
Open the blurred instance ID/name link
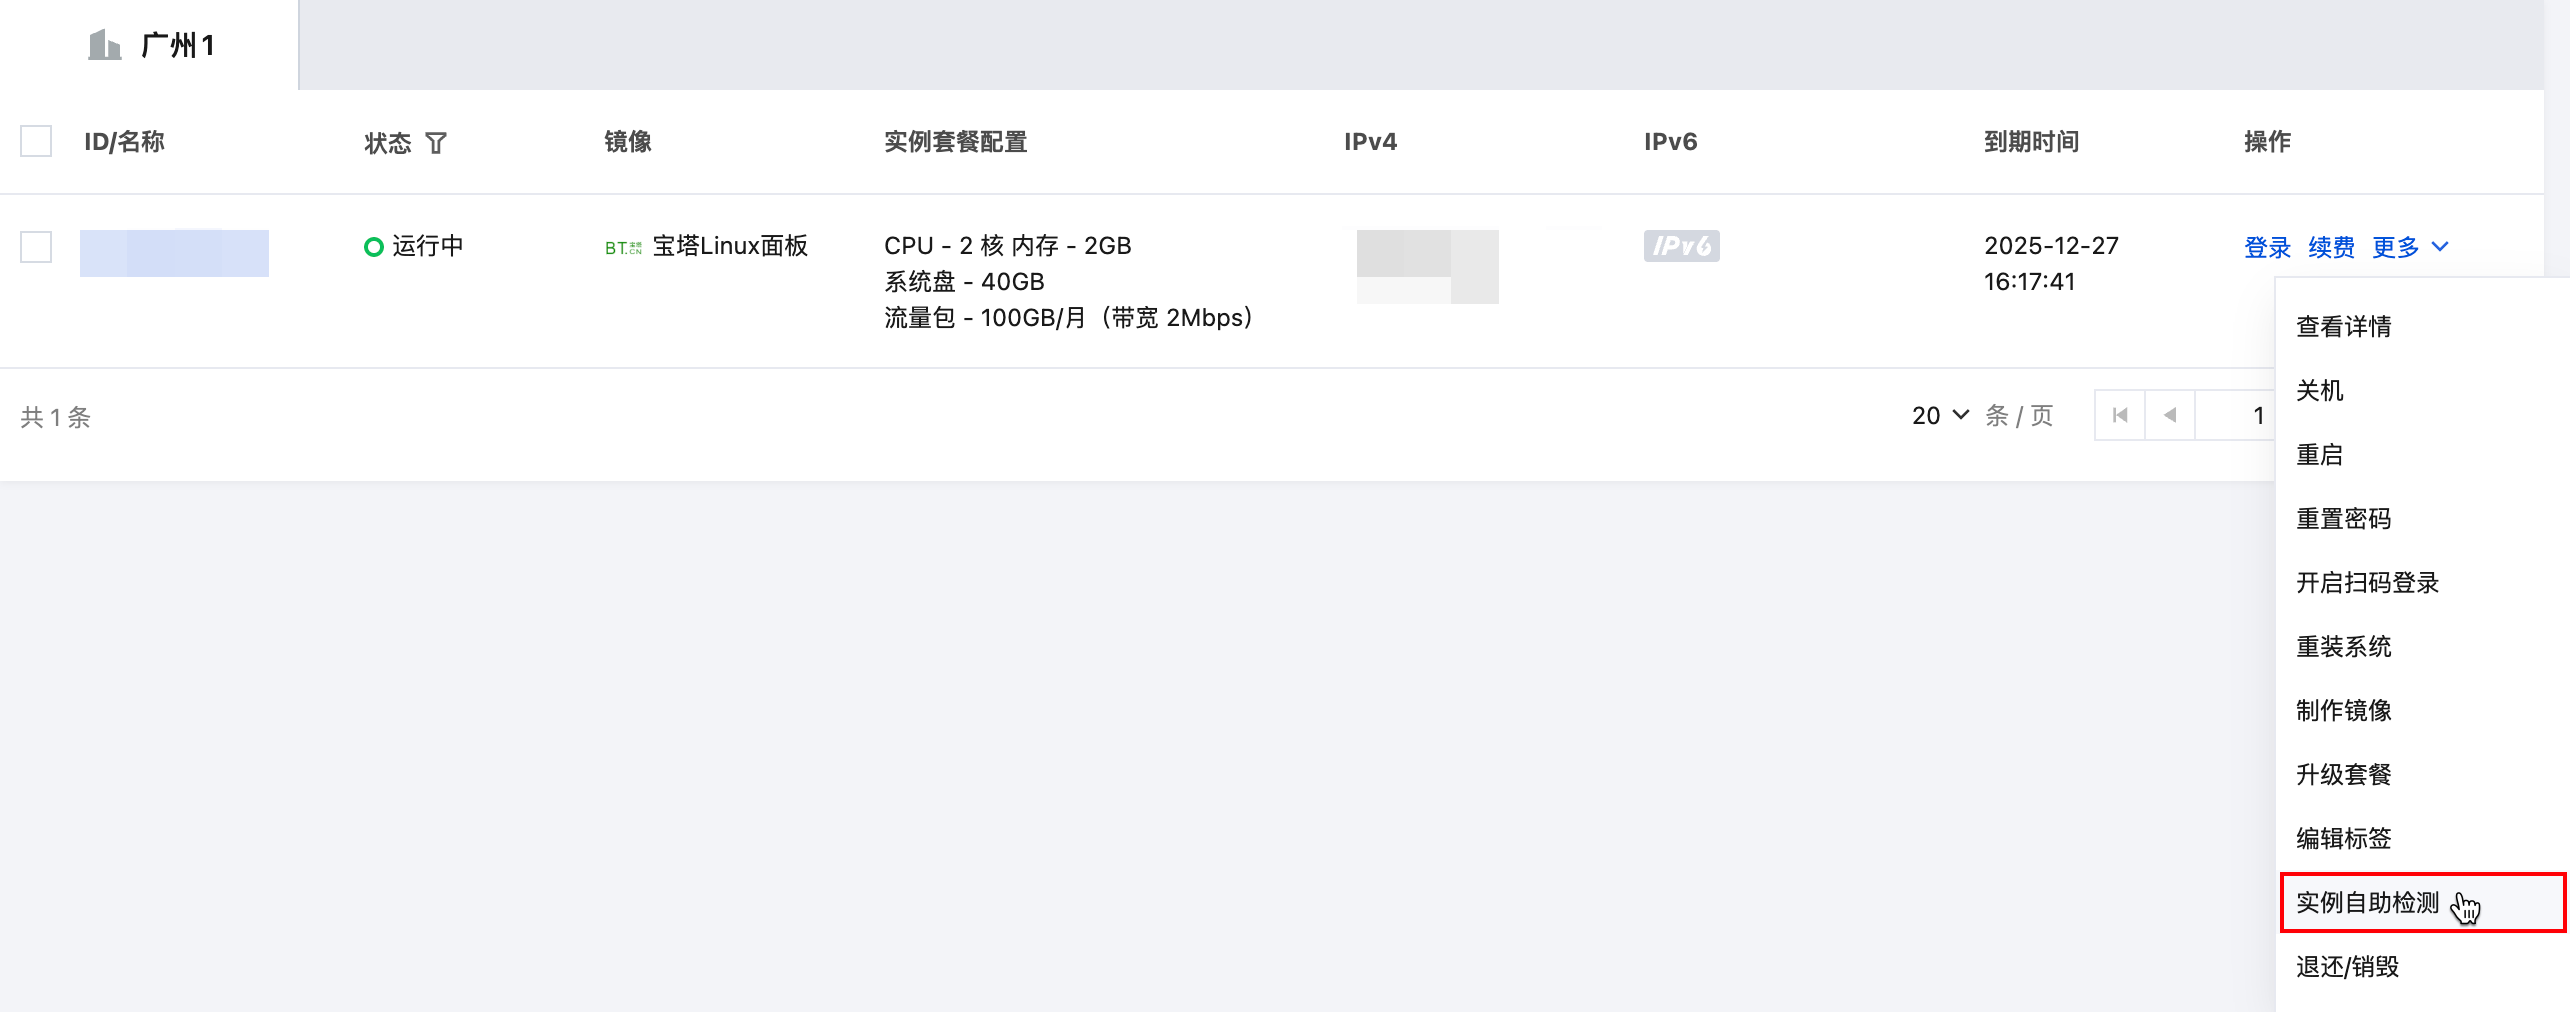[x=174, y=253]
